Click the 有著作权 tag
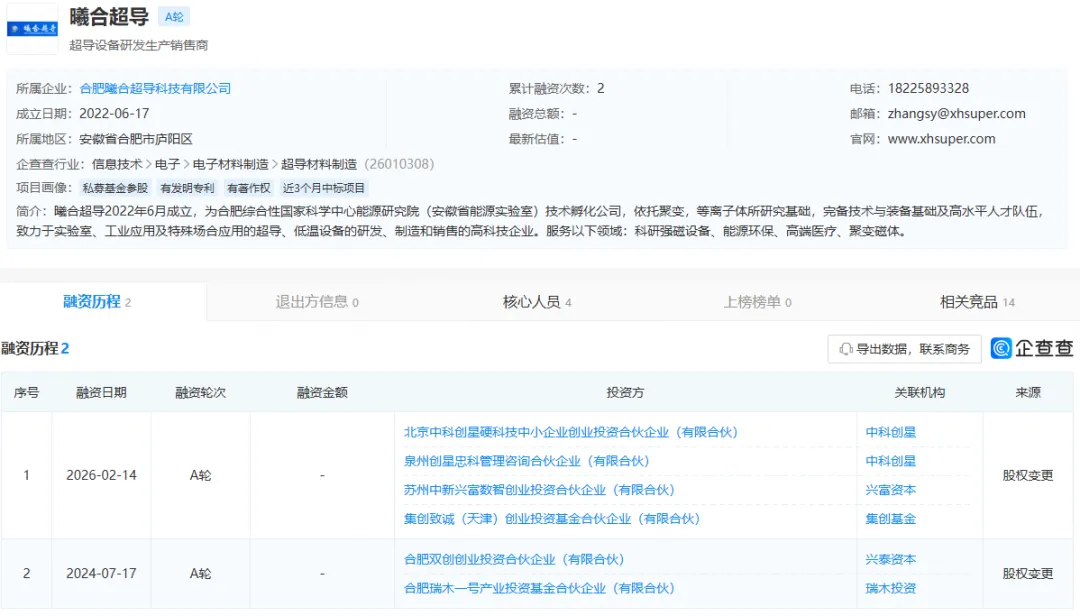Screen dimensions: 1080x616 click(249, 188)
